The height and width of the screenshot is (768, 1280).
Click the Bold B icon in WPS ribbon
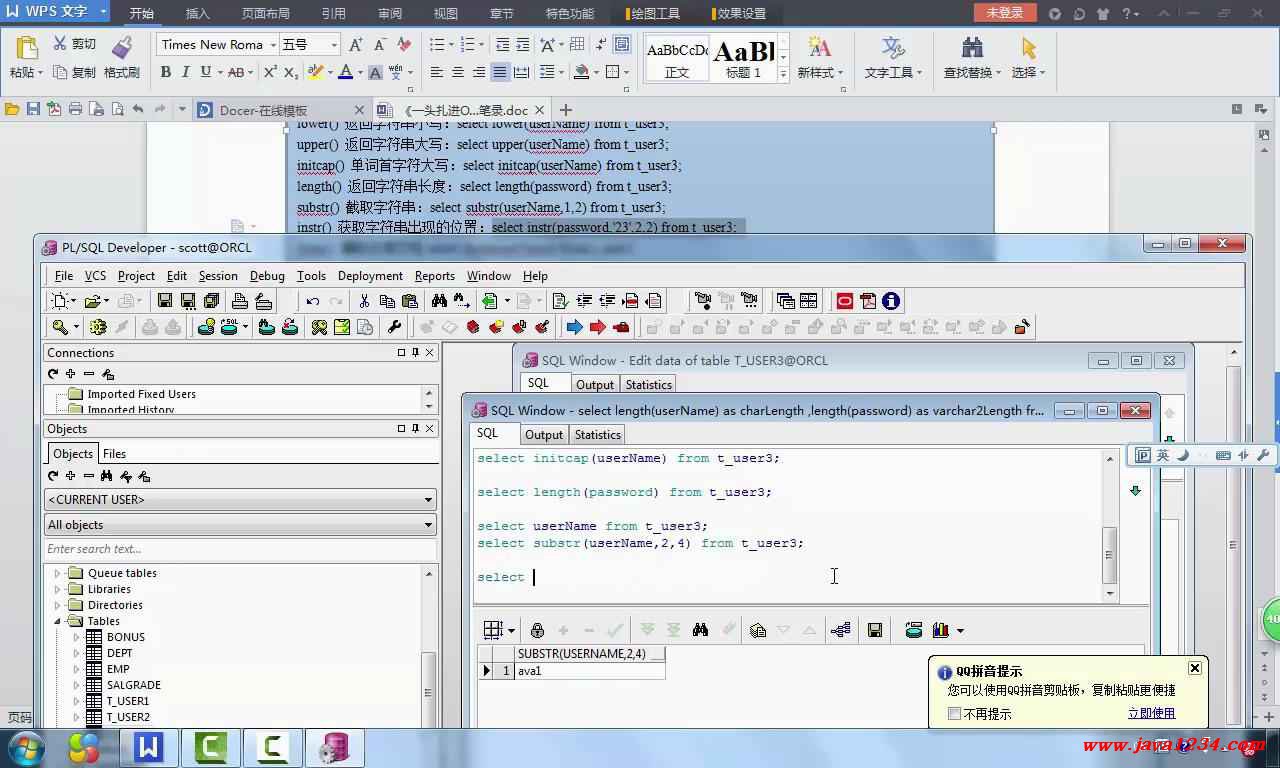[x=166, y=72]
